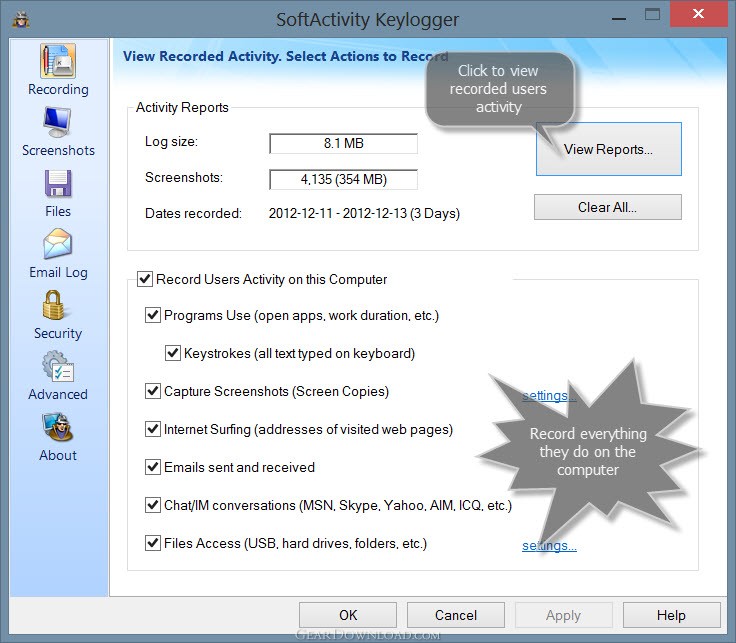Select the About label in sidebar
The height and width of the screenshot is (643, 736).
(x=58, y=455)
